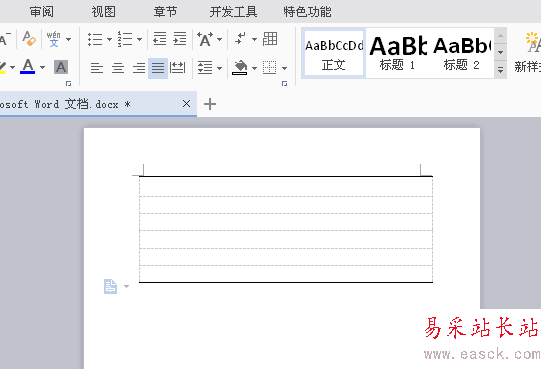This screenshot has height=369, width=541.
Task: Align text to the left
Action: point(97,68)
